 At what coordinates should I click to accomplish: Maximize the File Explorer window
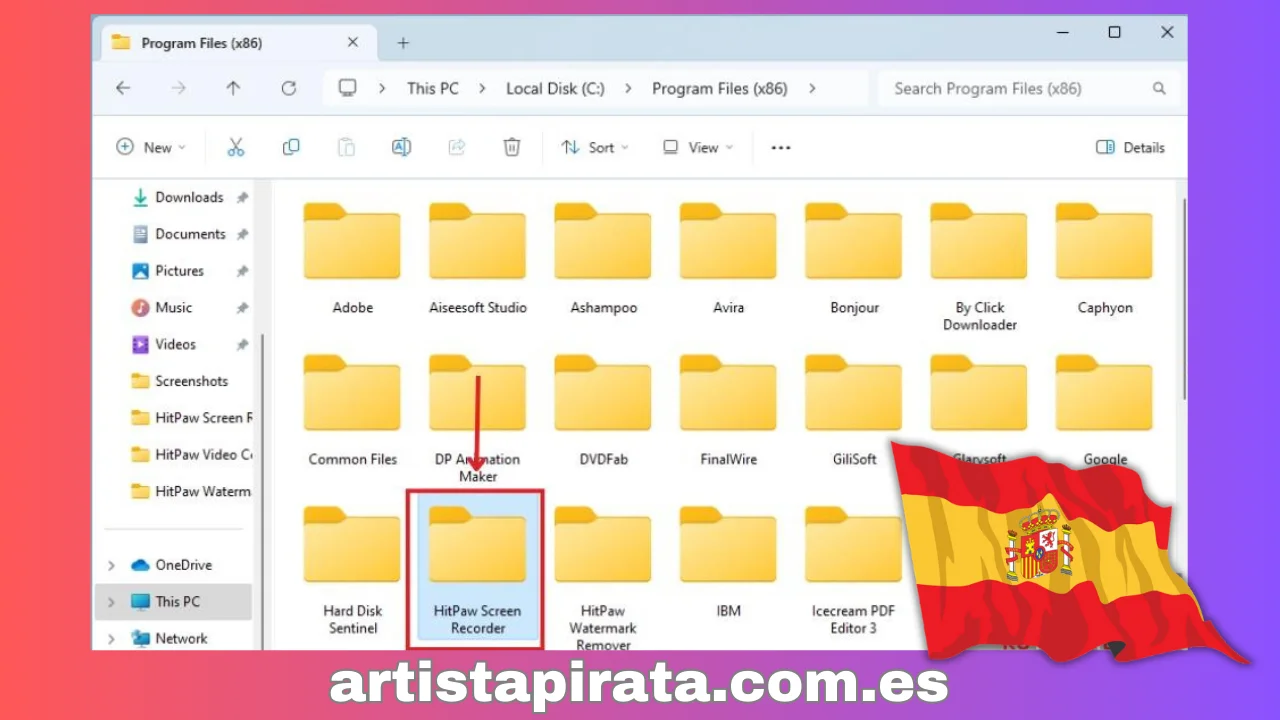(1114, 33)
